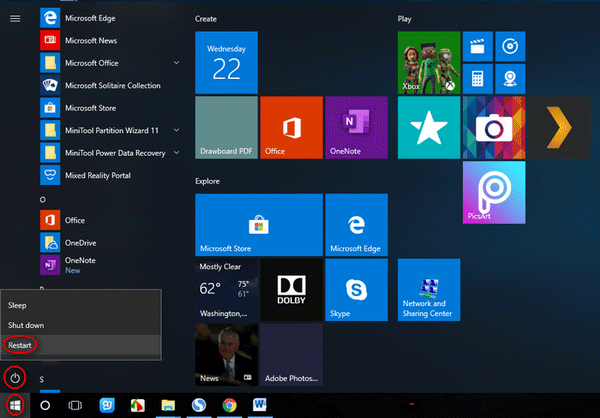The width and height of the screenshot is (600, 418).
Task: Open Office app under letter O
Action: [x=110, y=220]
